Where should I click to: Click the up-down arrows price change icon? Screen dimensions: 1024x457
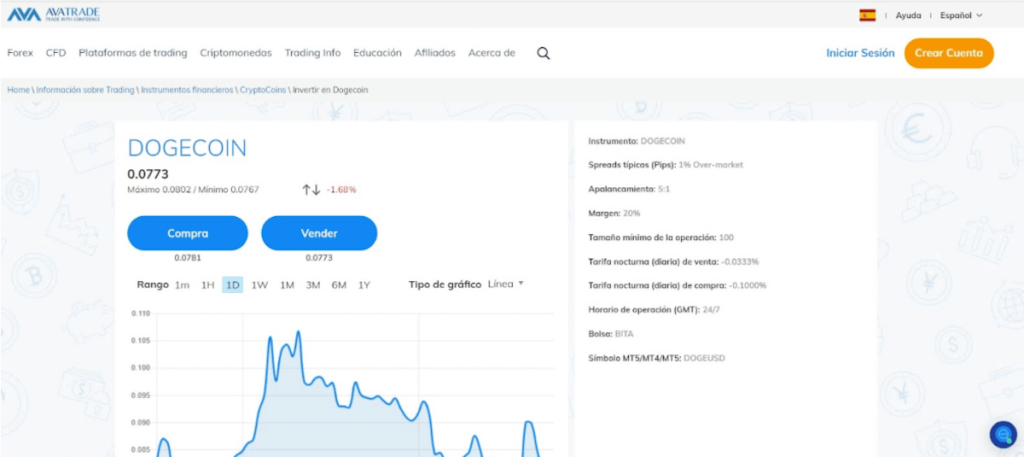[311, 190]
